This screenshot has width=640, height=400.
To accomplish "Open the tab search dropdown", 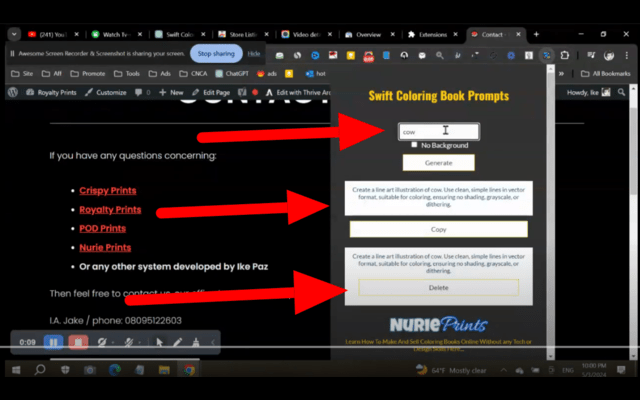I will click(14, 34).
